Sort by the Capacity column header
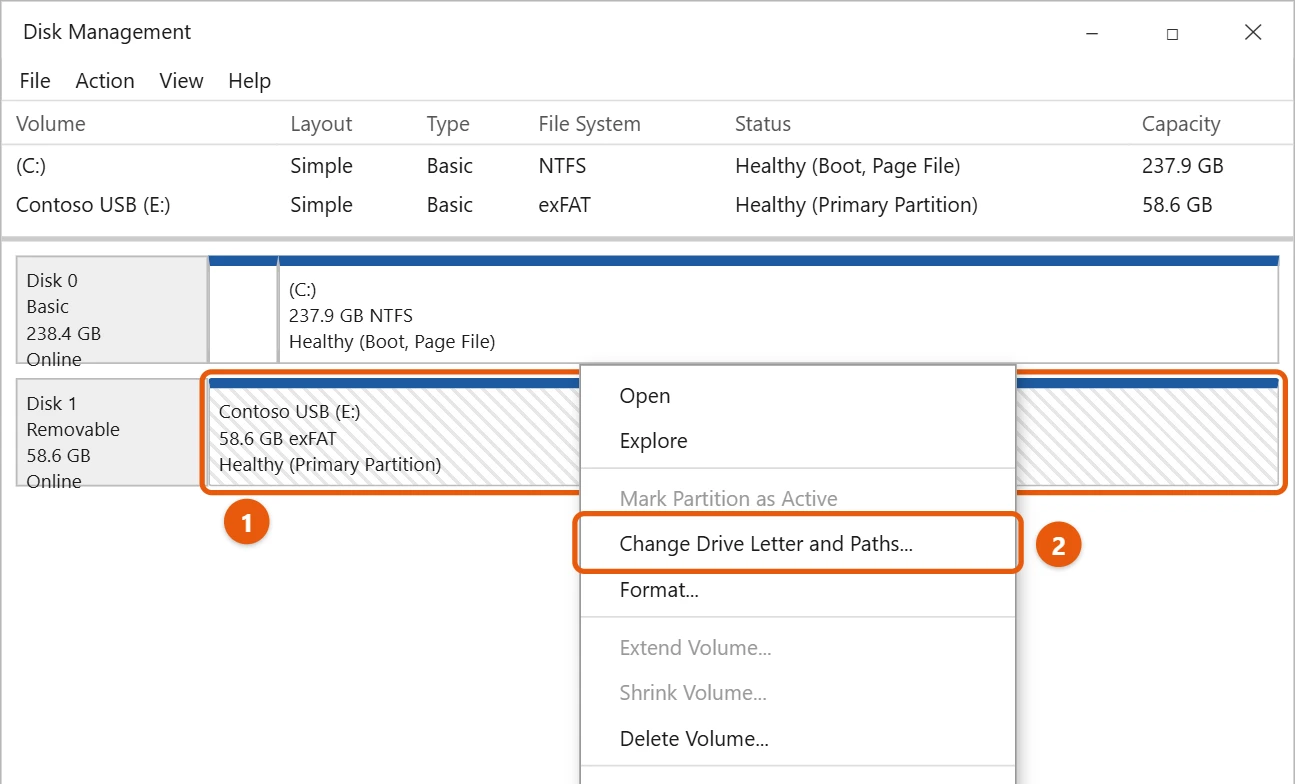 (1181, 124)
